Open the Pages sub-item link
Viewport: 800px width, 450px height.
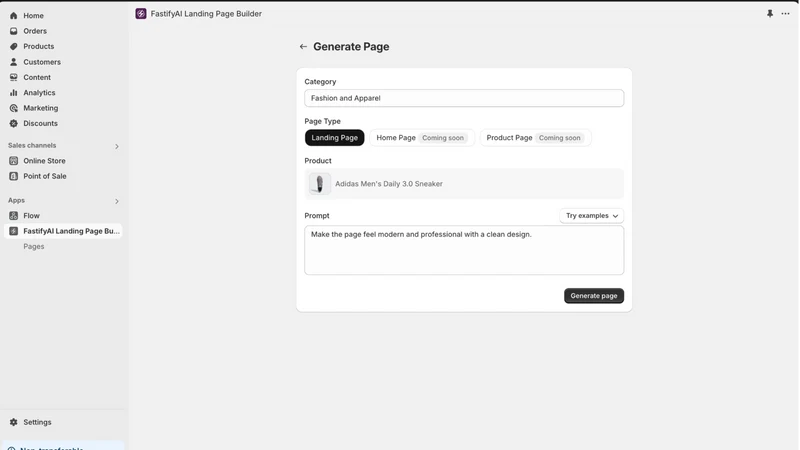(x=34, y=246)
